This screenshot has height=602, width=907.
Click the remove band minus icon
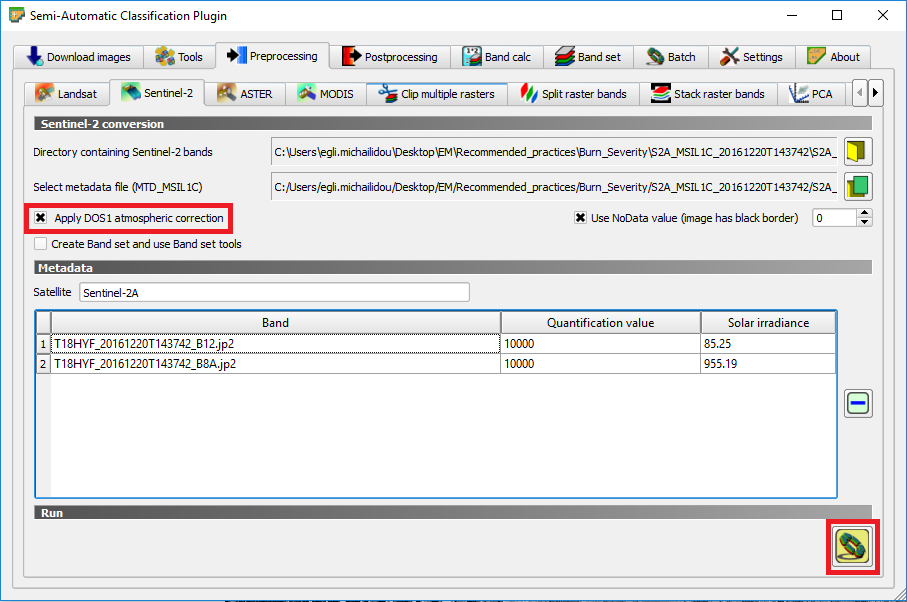858,404
